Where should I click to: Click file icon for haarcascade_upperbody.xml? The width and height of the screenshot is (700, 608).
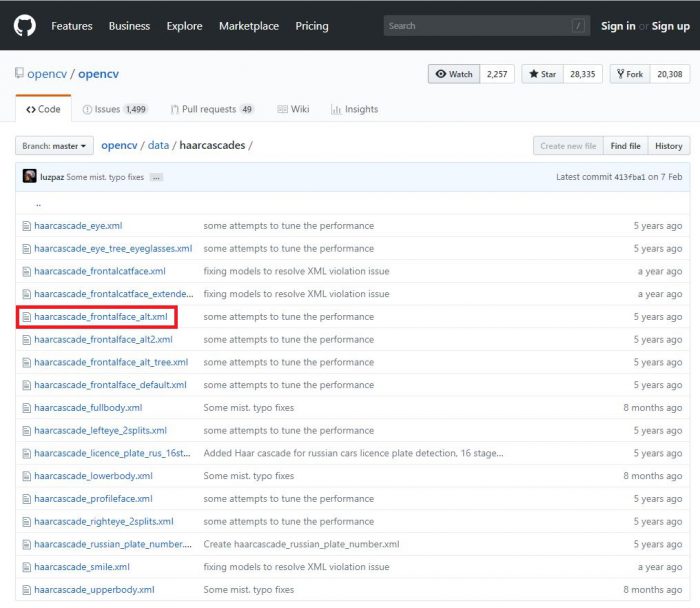pyautogui.click(x=27, y=590)
